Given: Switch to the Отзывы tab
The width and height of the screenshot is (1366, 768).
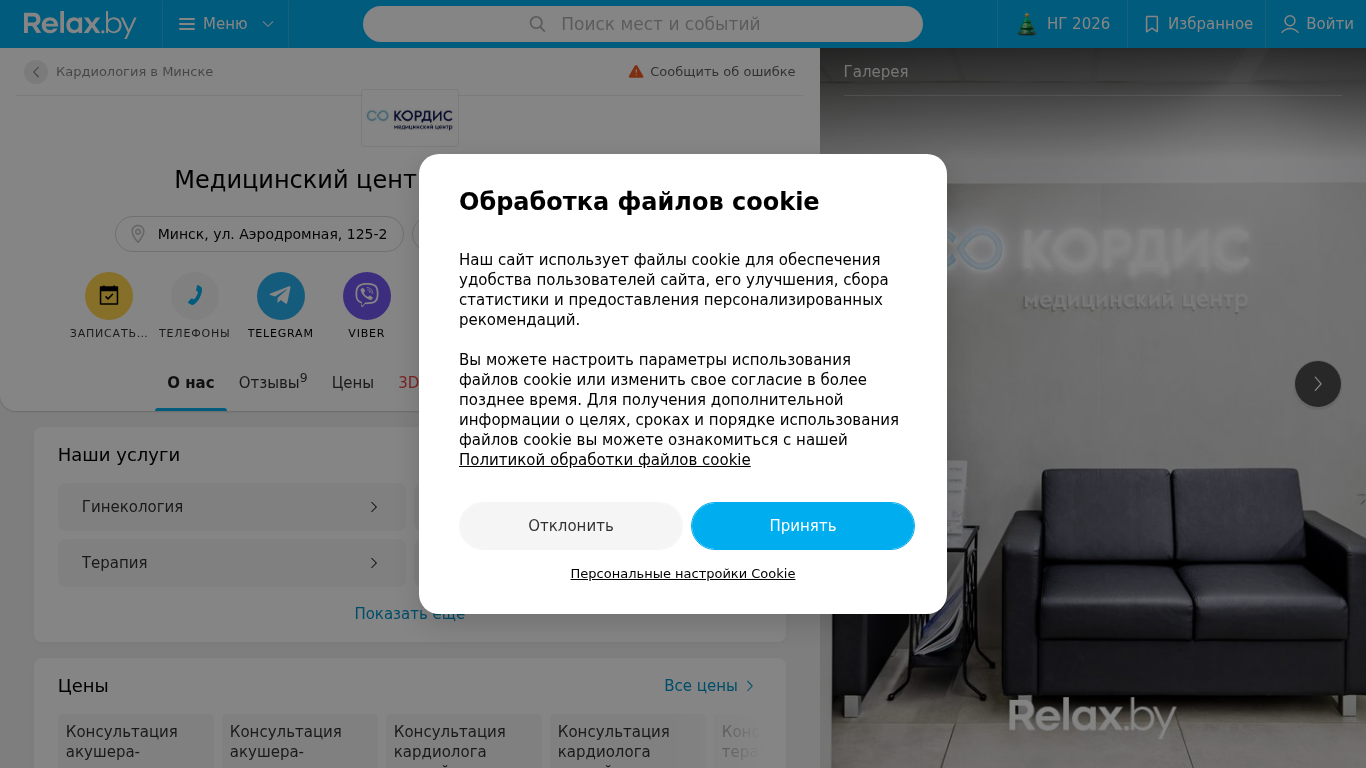Looking at the screenshot, I should click(273, 382).
